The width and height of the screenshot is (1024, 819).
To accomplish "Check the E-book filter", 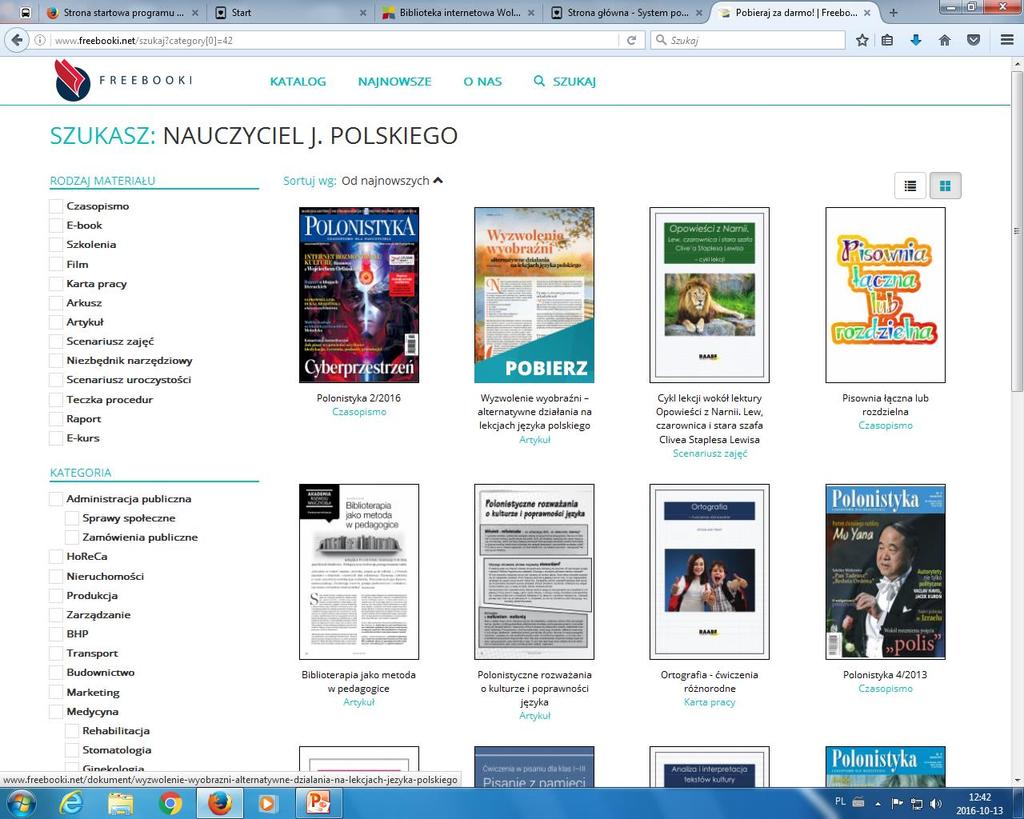I will [x=56, y=225].
